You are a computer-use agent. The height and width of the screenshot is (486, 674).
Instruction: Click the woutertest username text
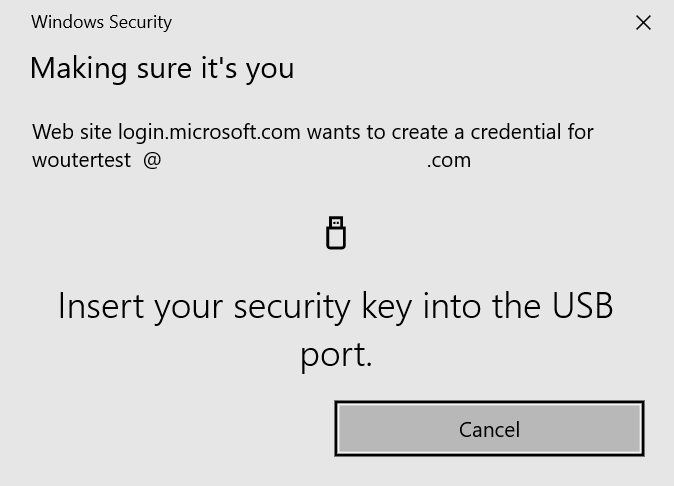pos(81,160)
